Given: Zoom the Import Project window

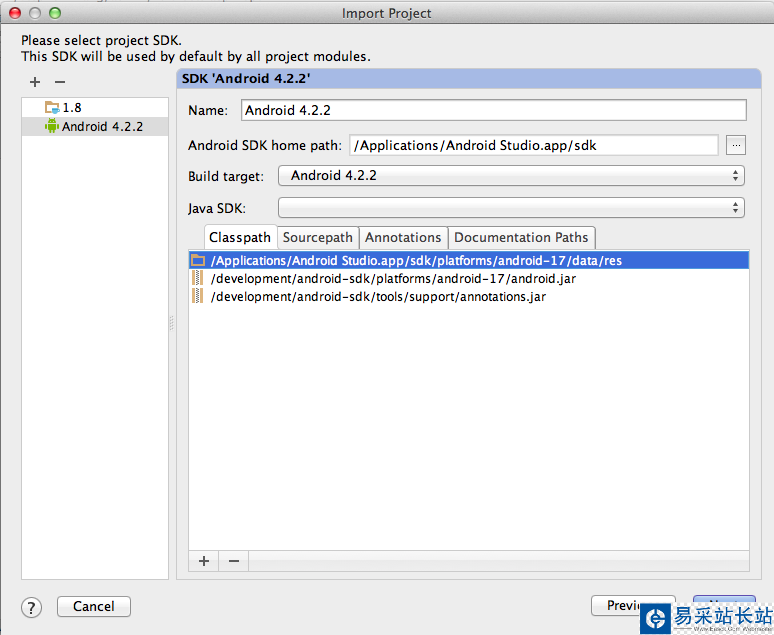Looking at the screenshot, I should [x=55, y=13].
